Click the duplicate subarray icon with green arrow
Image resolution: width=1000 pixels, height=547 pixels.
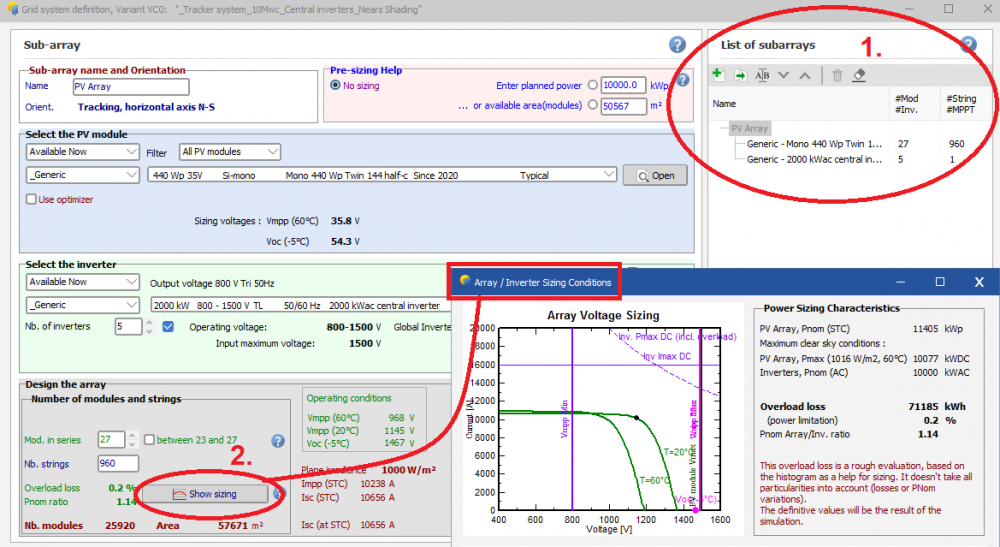[x=740, y=75]
